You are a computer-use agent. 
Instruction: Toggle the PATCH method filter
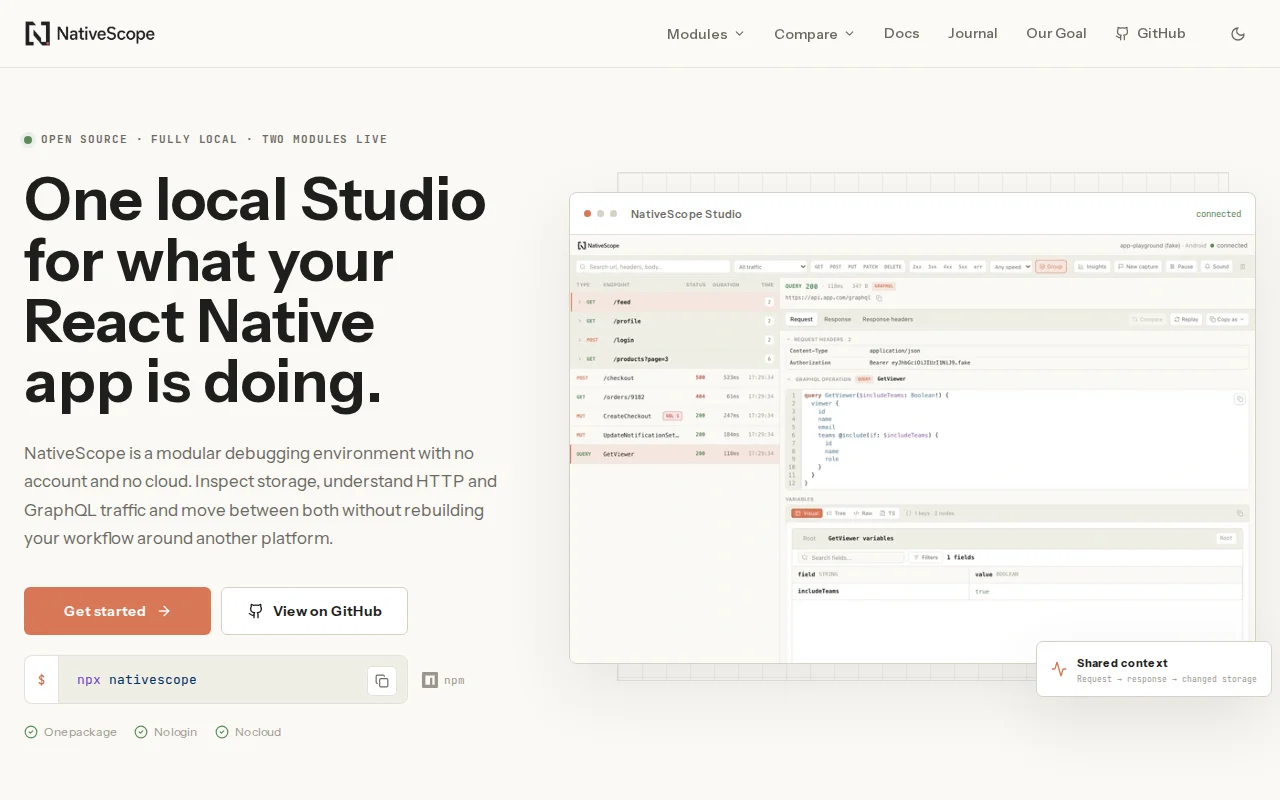pyautogui.click(x=870, y=267)
